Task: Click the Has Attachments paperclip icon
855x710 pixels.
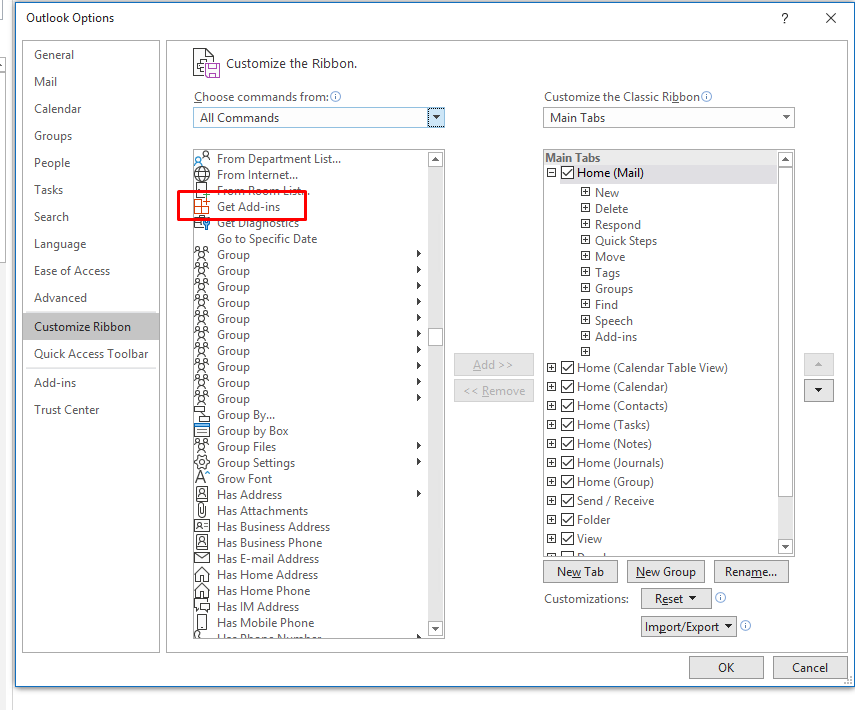Action: click(202, 510)
